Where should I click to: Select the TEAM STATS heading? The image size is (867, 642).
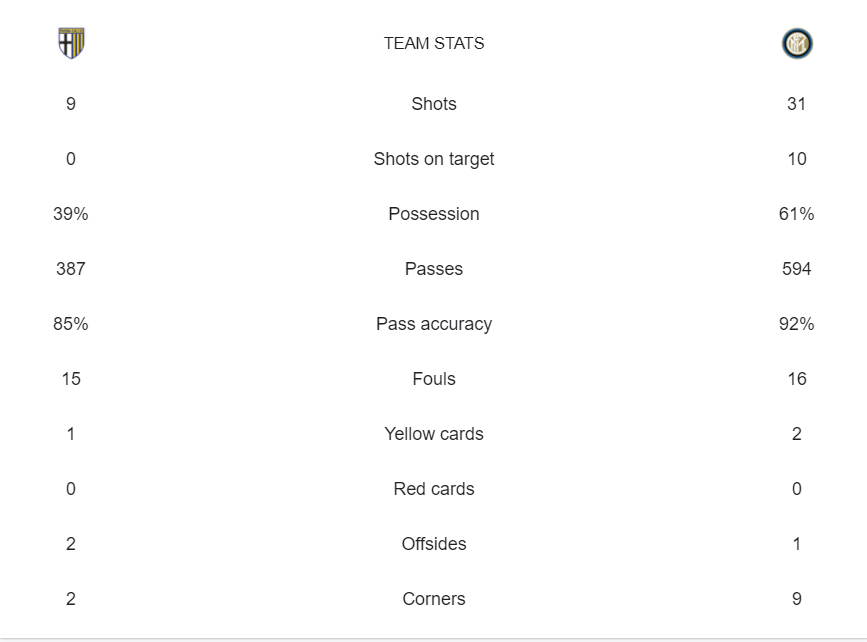[x=434, y=43]
